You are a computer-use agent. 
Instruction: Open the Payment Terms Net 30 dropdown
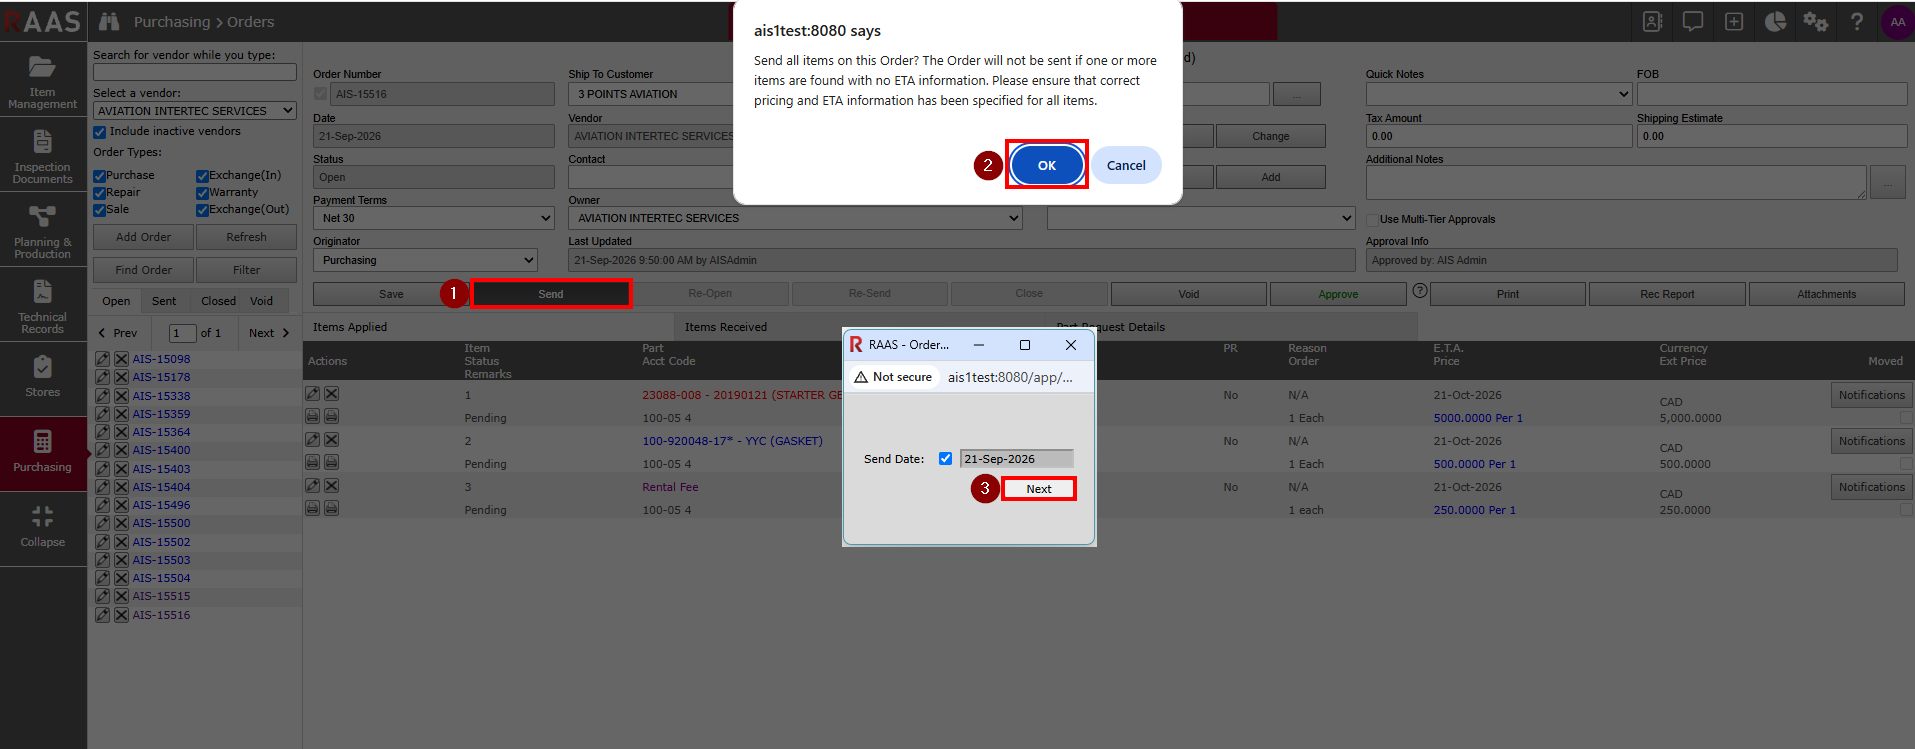(434, 218)
